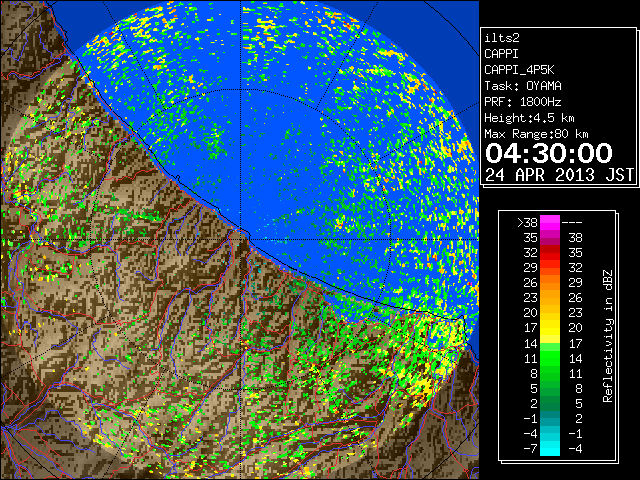Select the 'Max Range:80 km' text
The image size is (640, 480).
click(536, 134)
